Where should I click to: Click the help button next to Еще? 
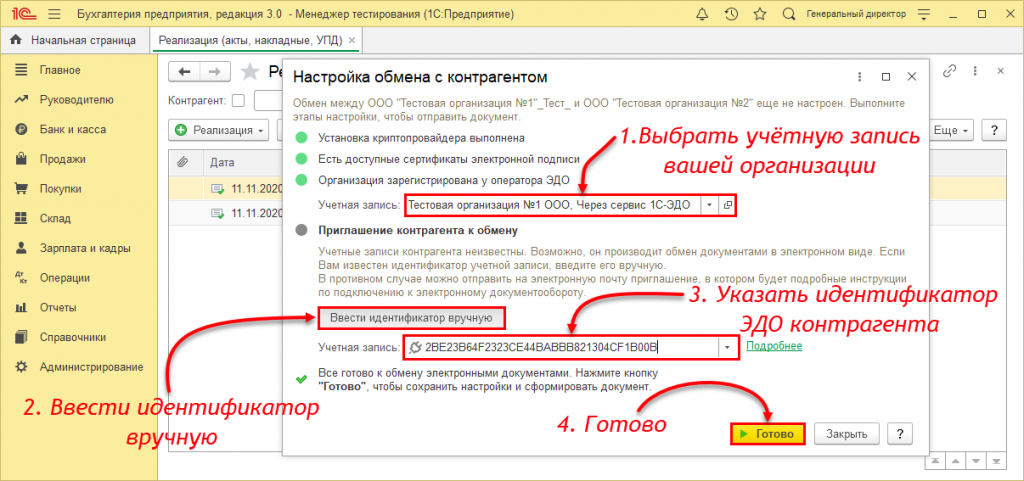coord(994,130)
